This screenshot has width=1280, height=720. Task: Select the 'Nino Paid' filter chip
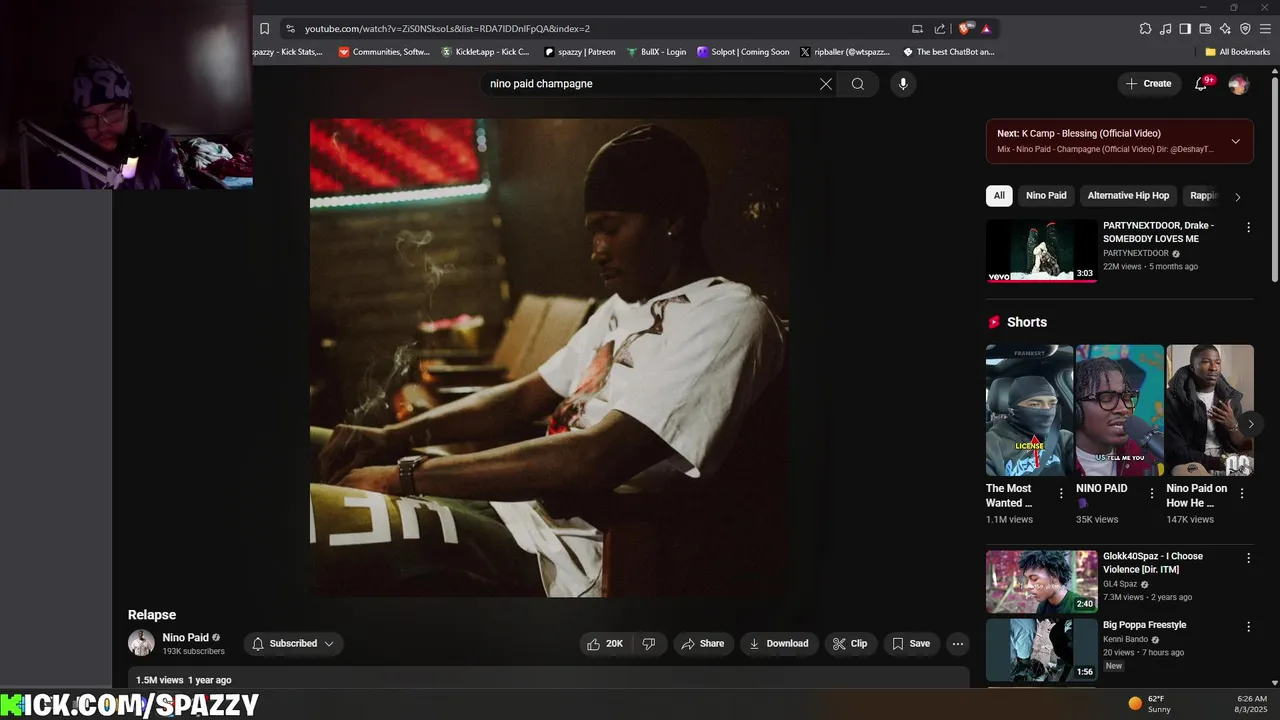click(x=1046, y=196)
